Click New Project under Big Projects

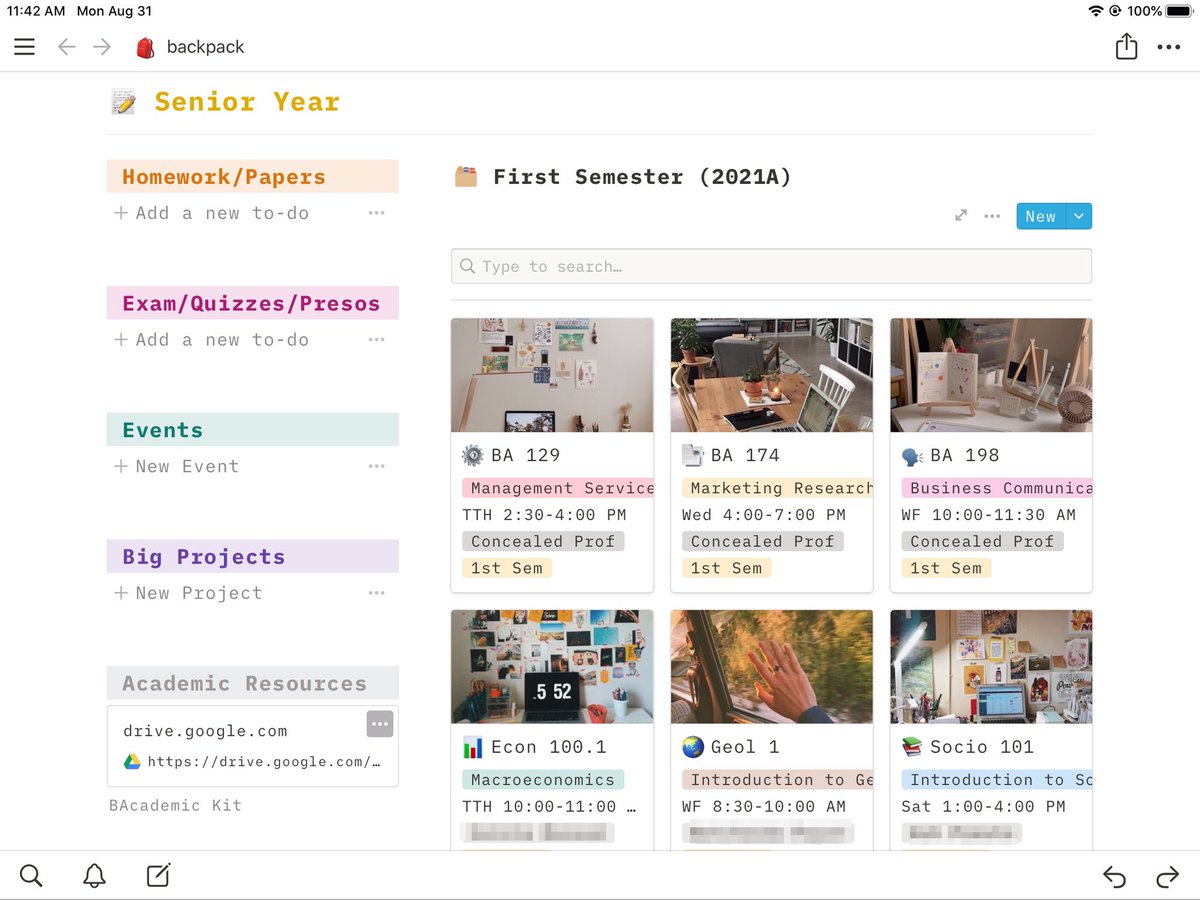(x=188, y=593)
